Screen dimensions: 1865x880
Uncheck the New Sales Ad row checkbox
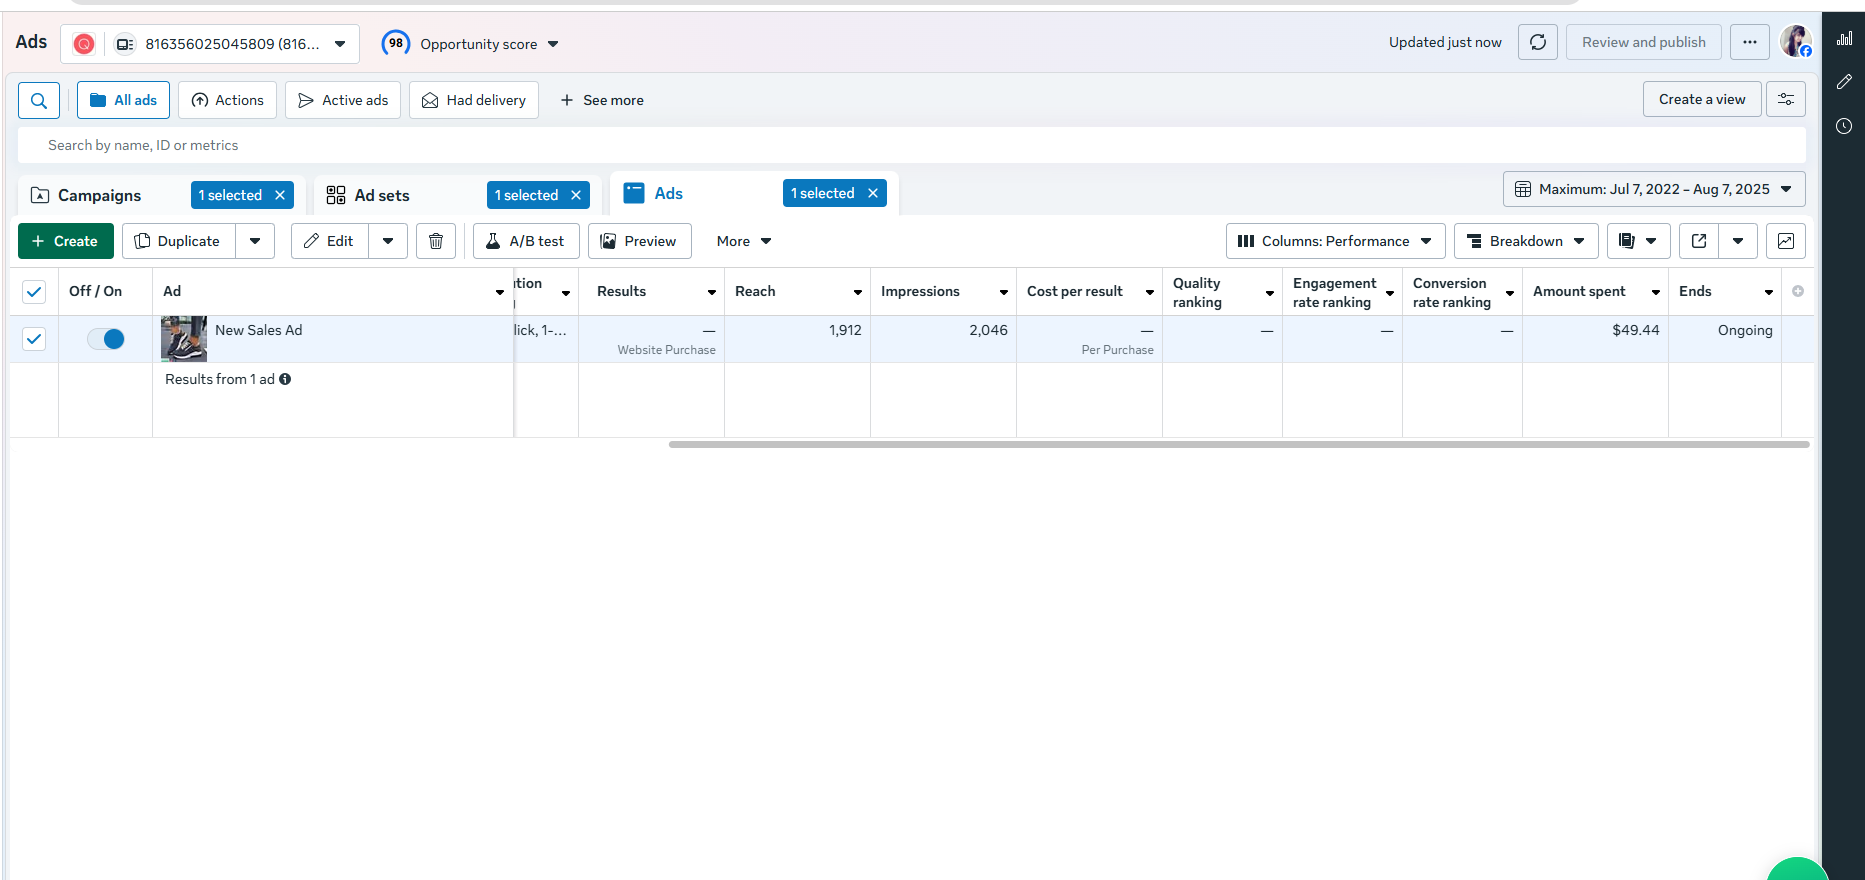(34, 339)
